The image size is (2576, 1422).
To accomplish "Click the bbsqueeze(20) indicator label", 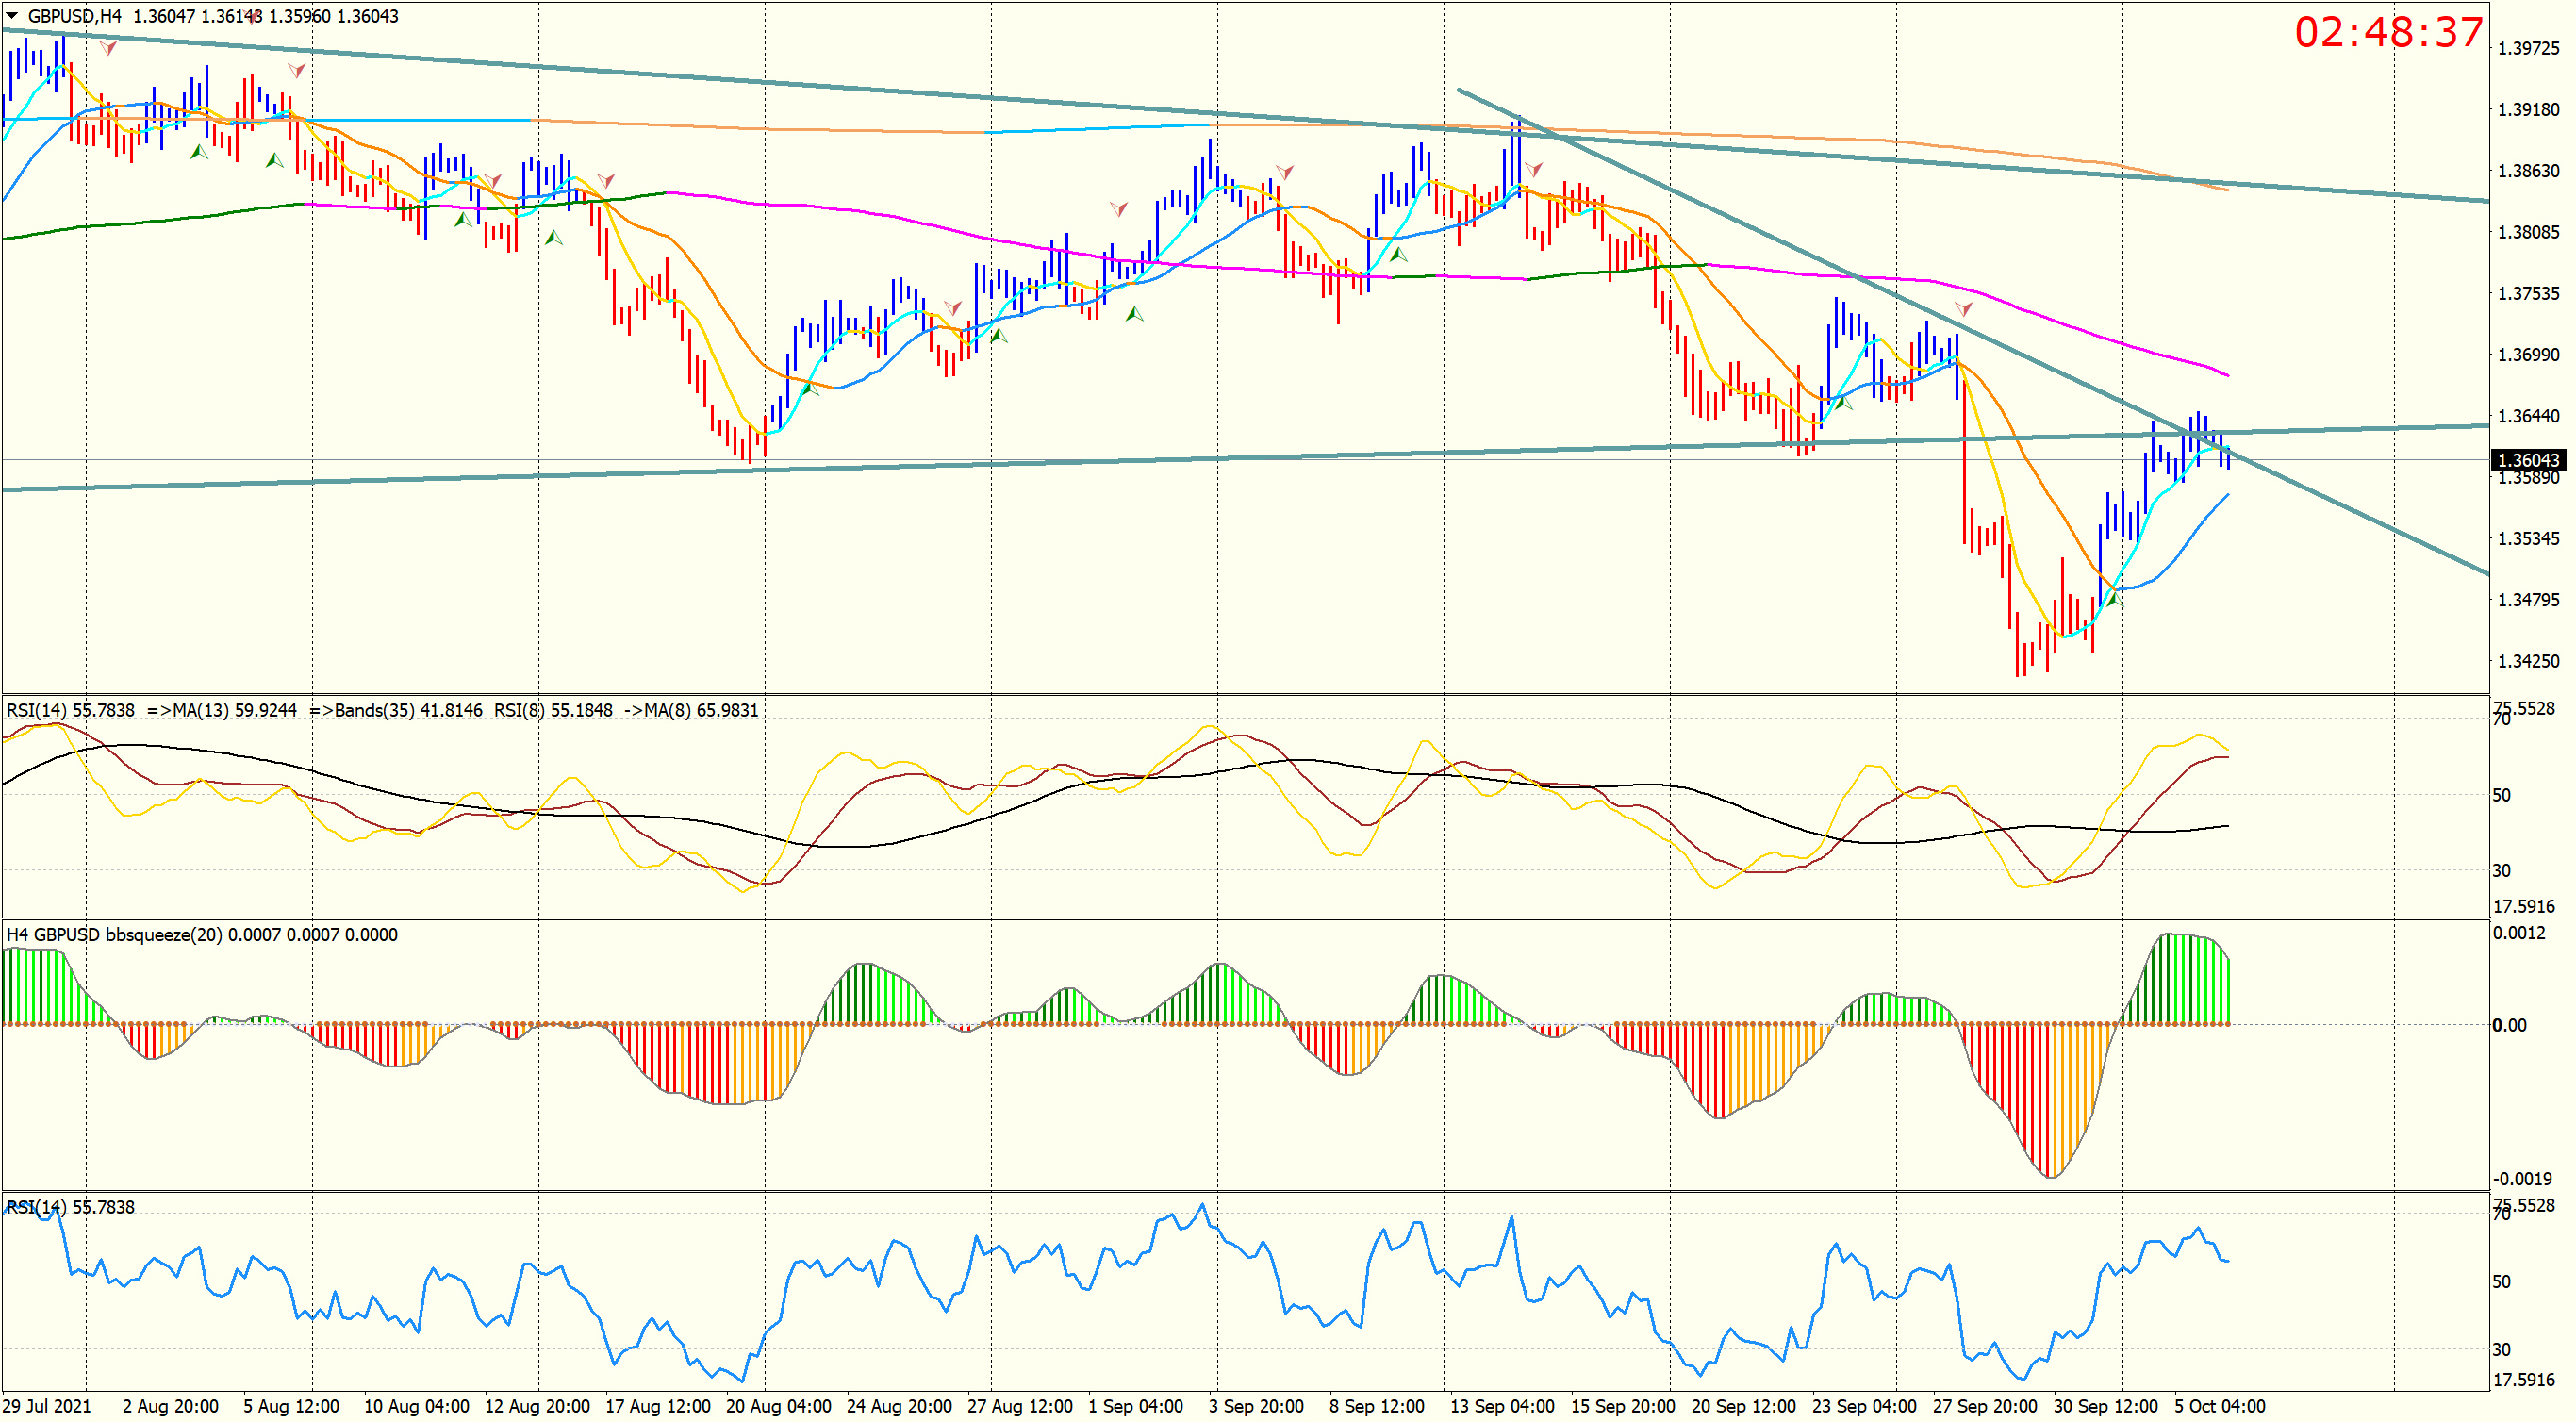I will click(202, 934).
